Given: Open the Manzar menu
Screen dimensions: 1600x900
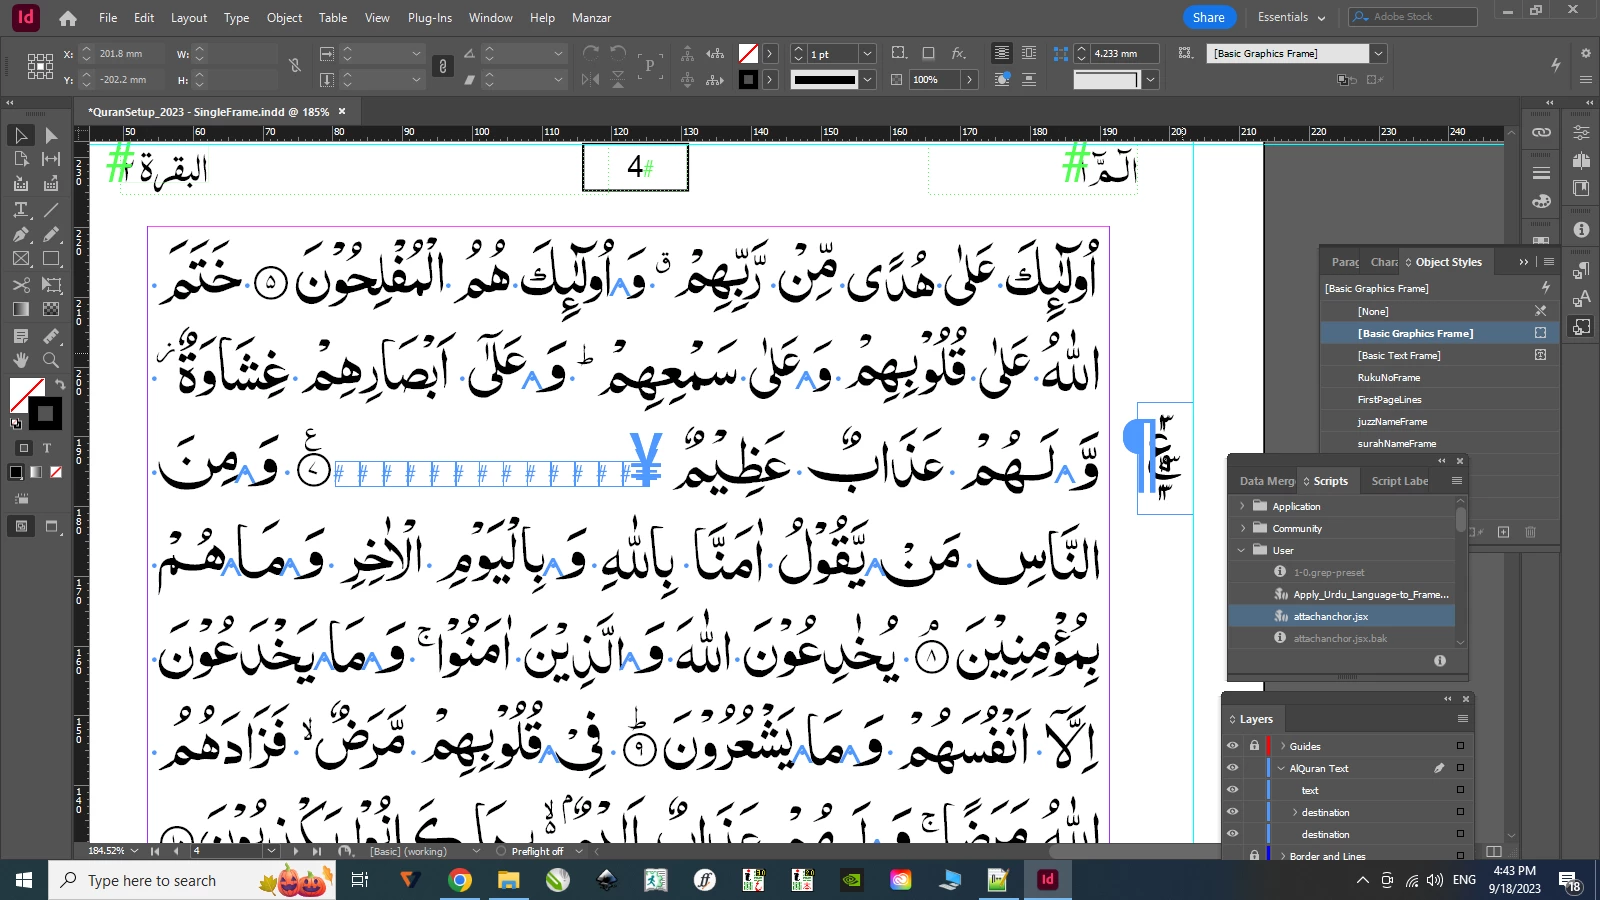Looking at the screenshot, I should [x=591, y=18].
